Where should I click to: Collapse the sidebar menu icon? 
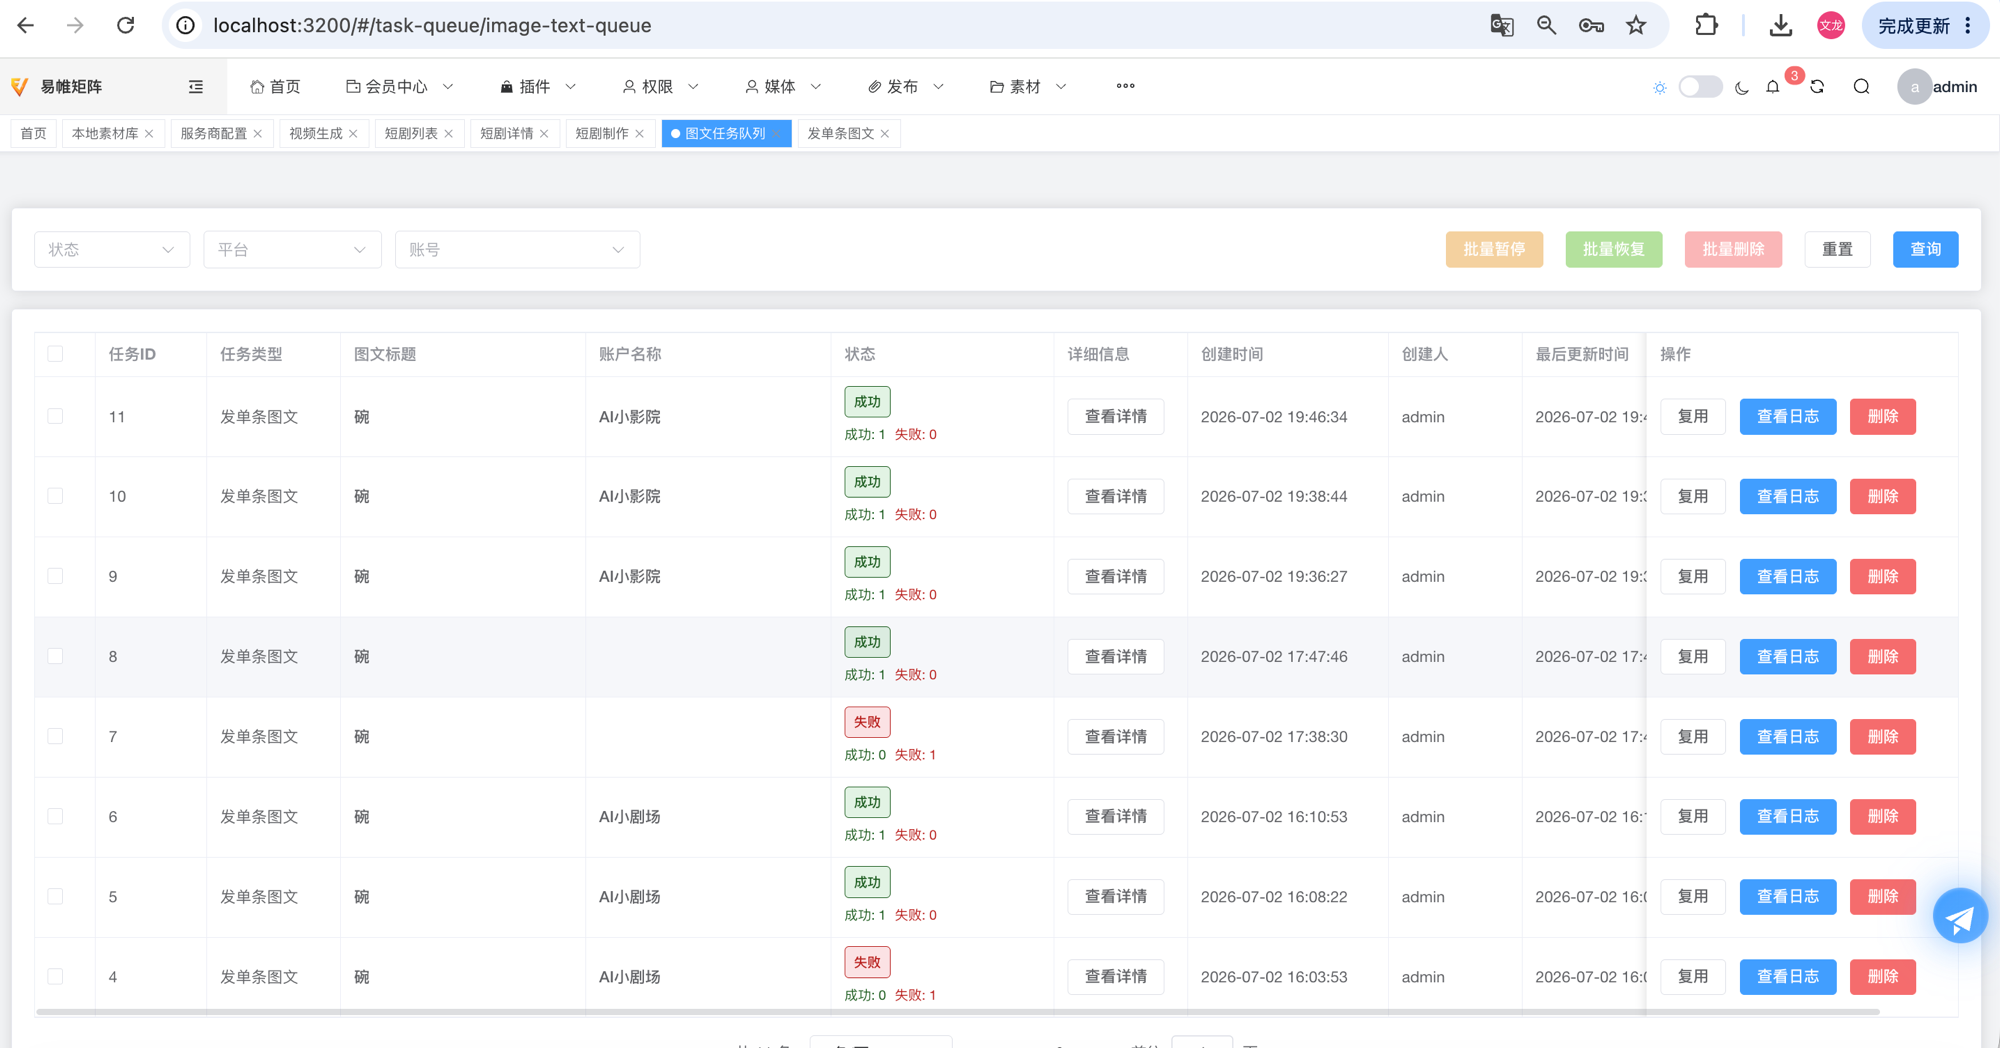[x=196, y=87]
